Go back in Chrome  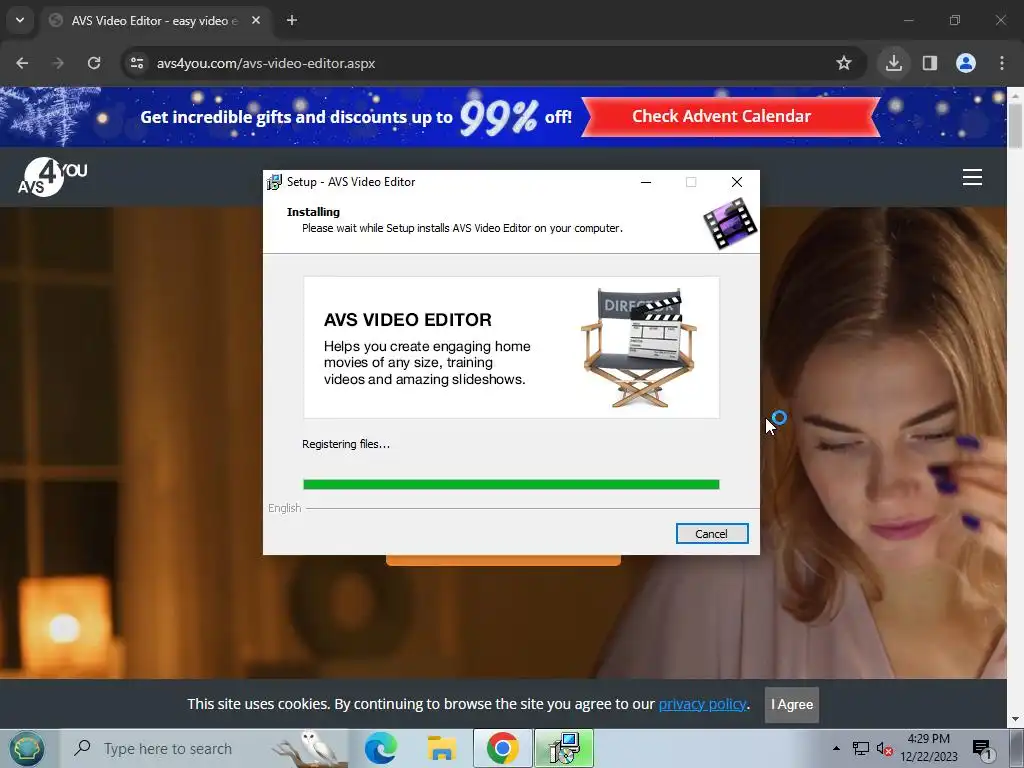(x=22, y=63)
